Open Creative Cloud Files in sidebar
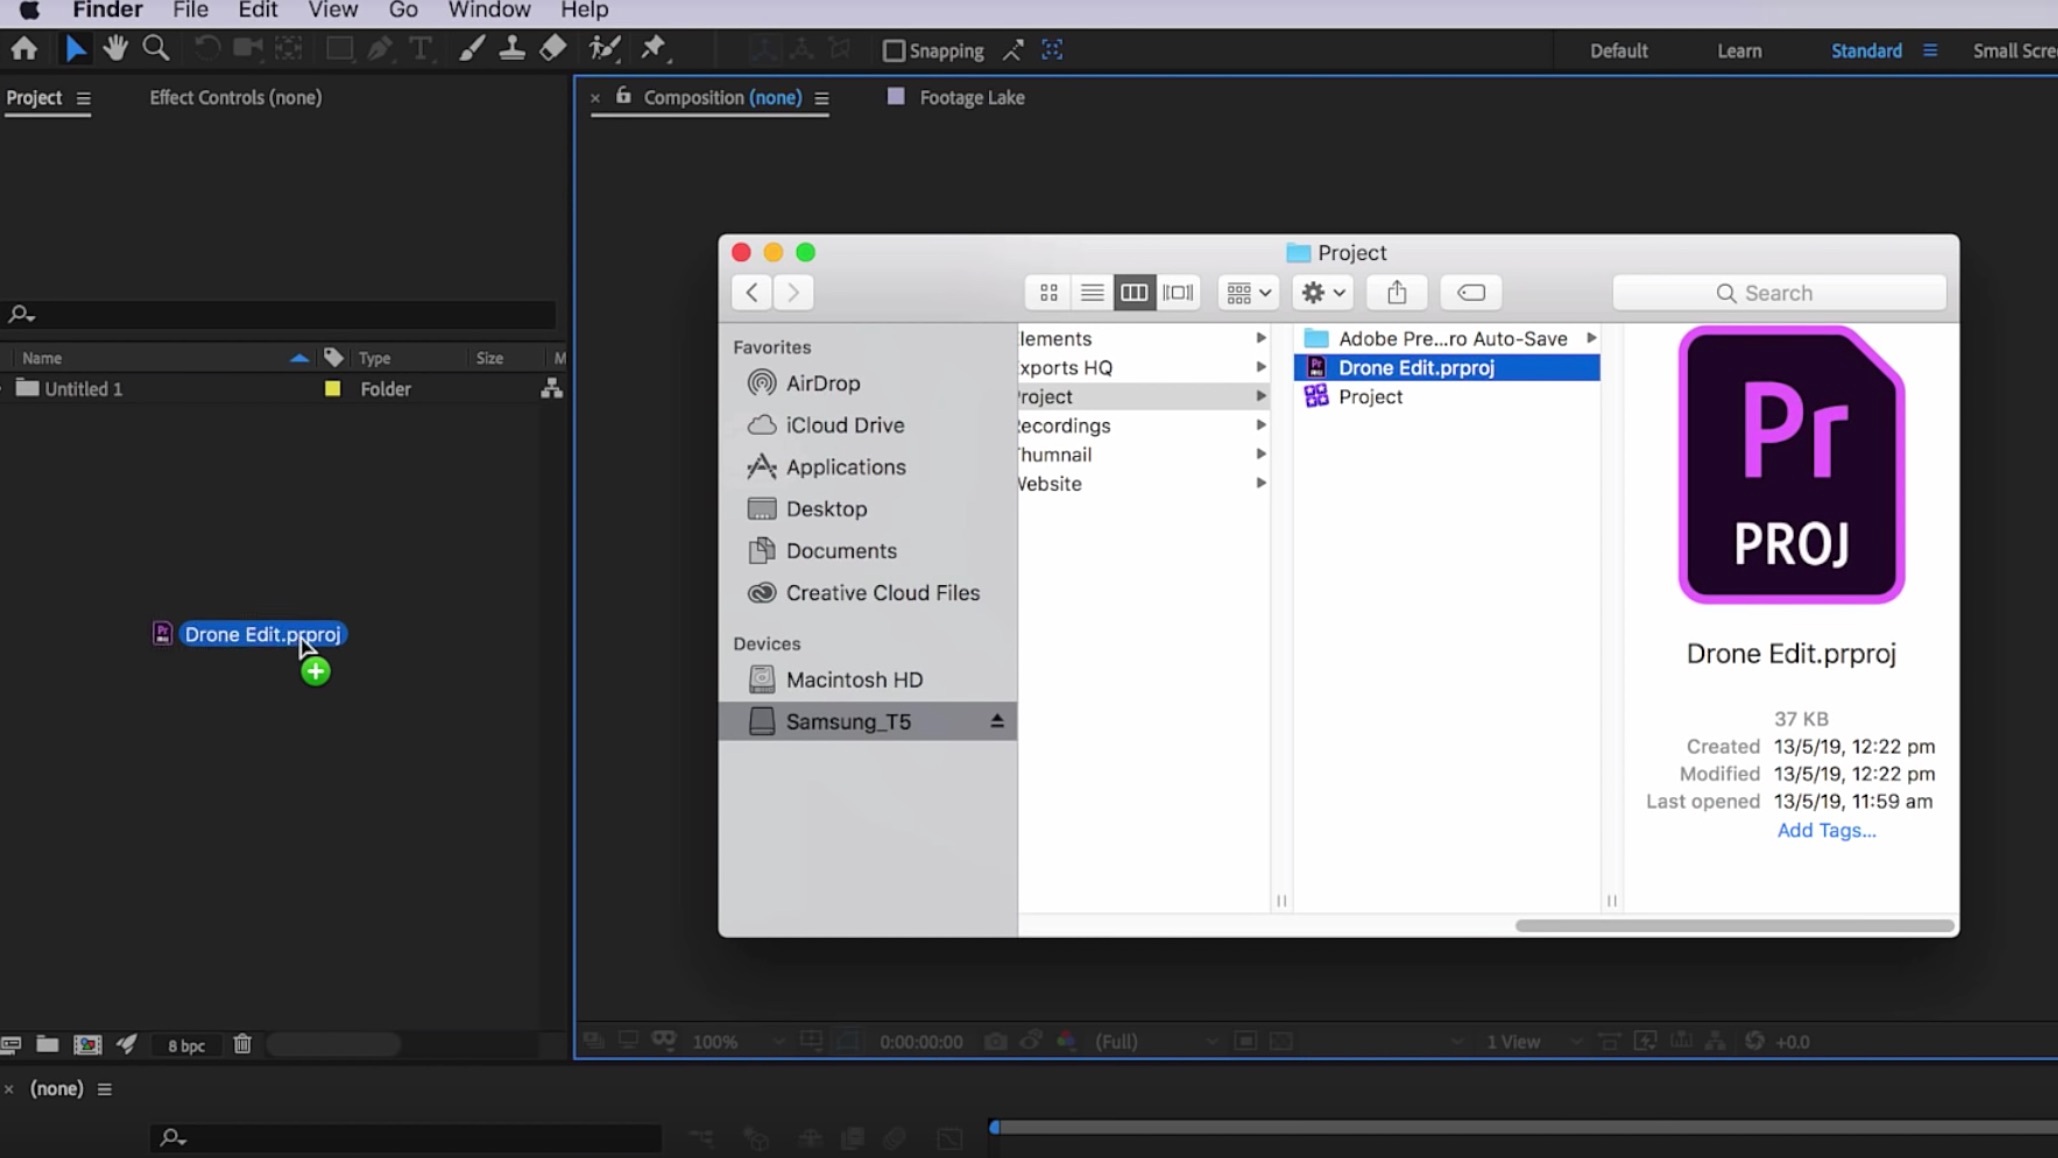2058x1158 pixels. (x=882, y=593)
